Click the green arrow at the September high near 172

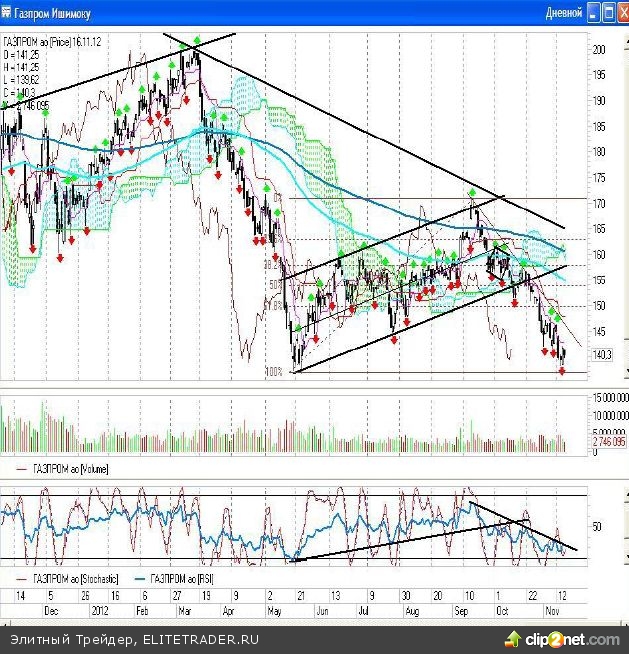pos(472,192)
